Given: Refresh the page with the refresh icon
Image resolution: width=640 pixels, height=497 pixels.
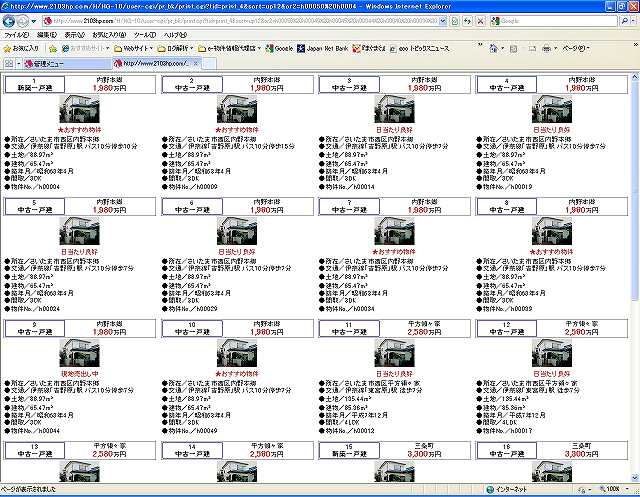Looking at the screenshot, I should 467,21.
